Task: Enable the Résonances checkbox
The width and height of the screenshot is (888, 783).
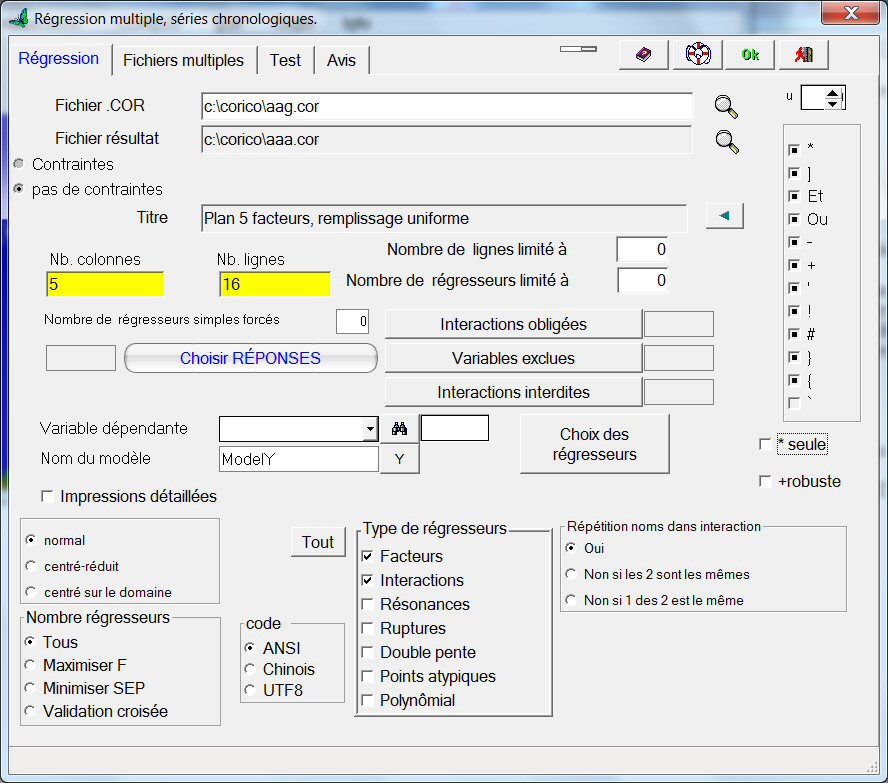Action: tap(368, 604)
